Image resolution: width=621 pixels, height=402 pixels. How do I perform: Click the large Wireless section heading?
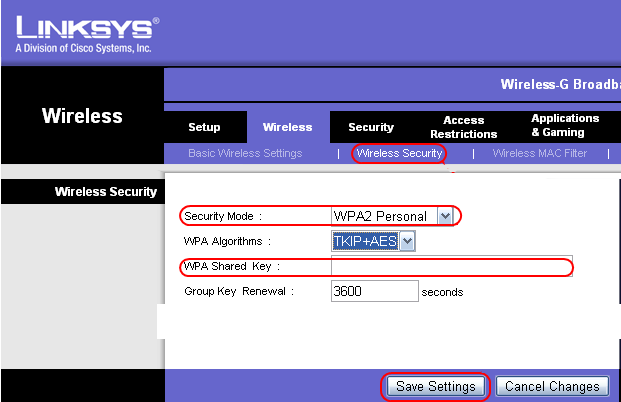tap(82, 116)
